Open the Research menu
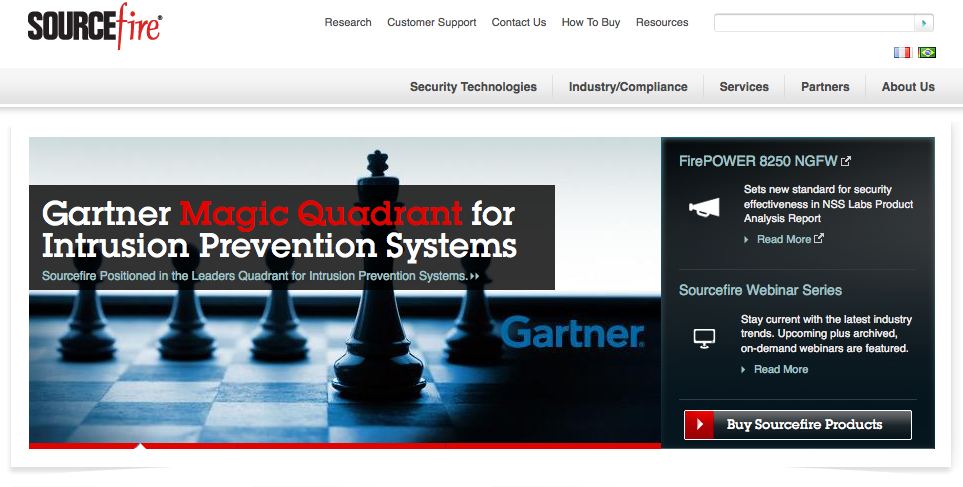 click(348, 23)
